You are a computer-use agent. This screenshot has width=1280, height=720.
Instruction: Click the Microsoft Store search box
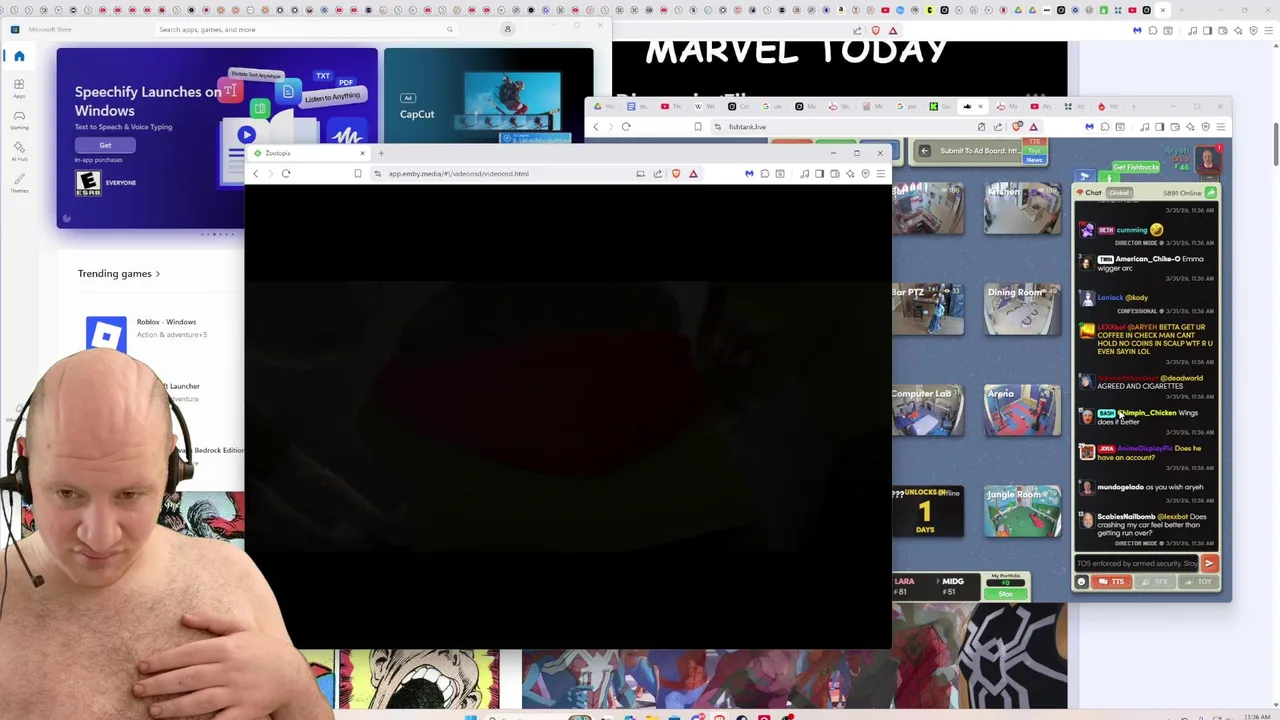pyautogui.click(x=306, y=29)
